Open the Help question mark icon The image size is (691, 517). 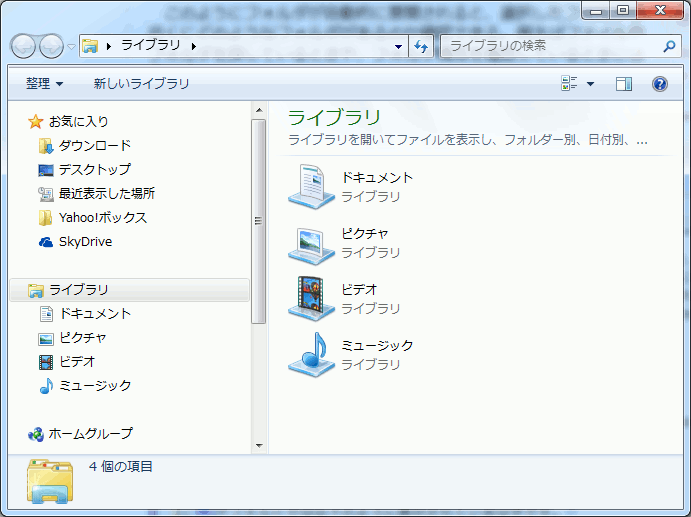[x=659, y=84]
